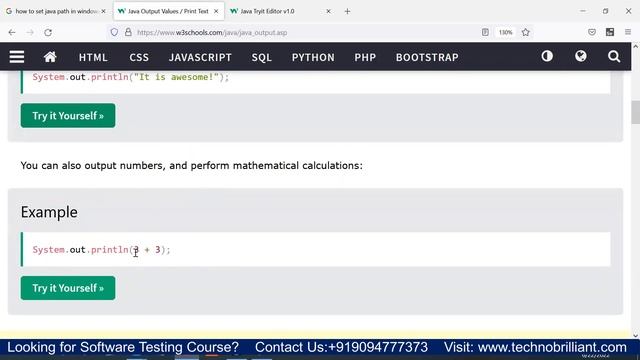Open HTML tutorial in navbar
This screenshot has width=640, height=360.
93,57
